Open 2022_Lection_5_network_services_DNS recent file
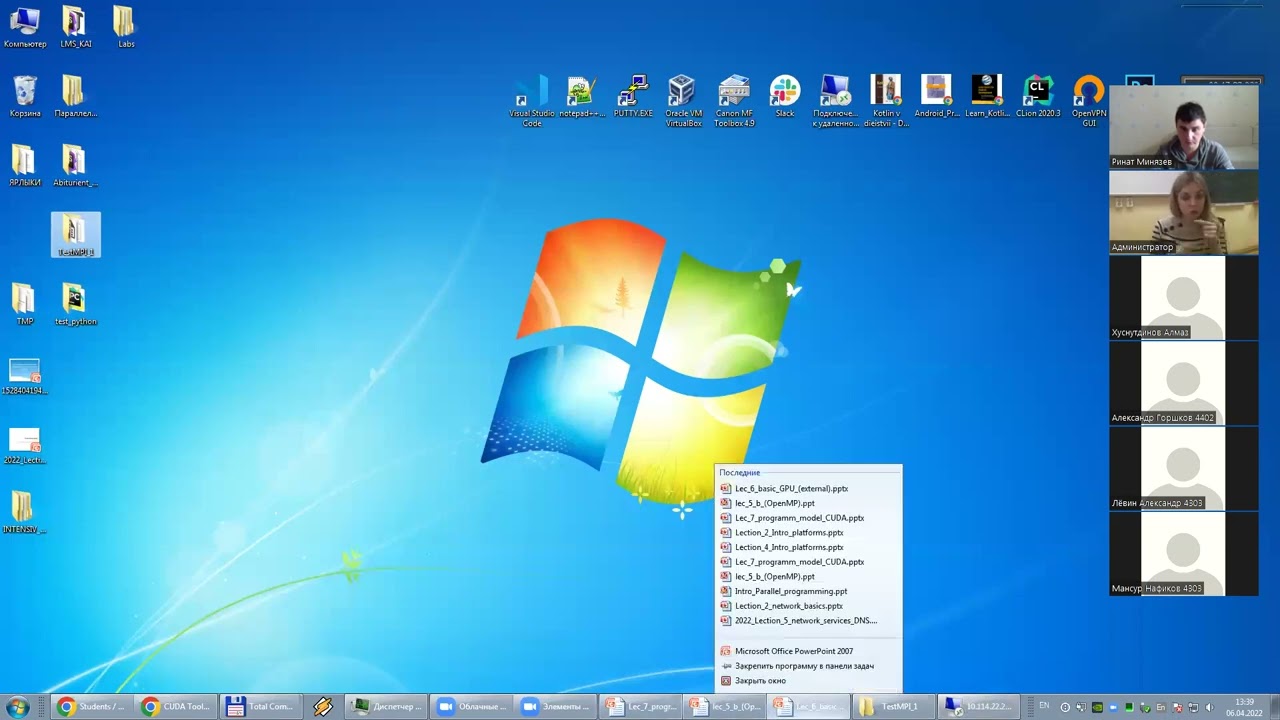The width and height of the screenshot is (1280, 720). click(808, 620)
